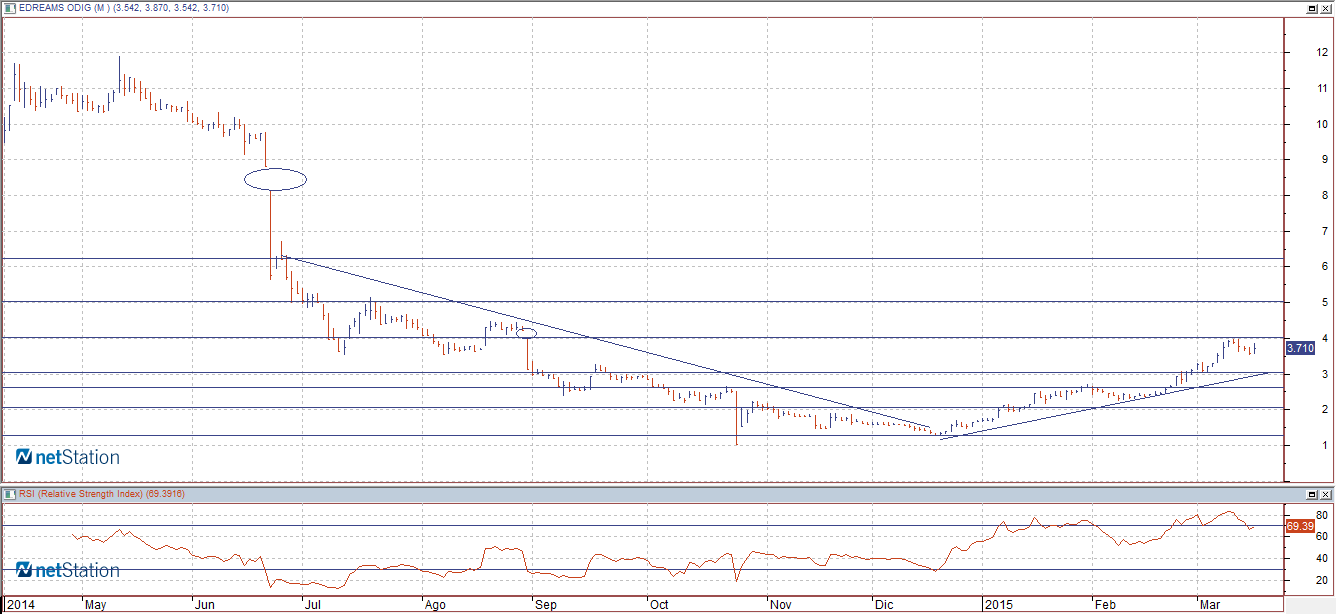The height and width of the screenshot is (614, 1336).
Task: Select the large ellipse marking the June gap
Action: coord(275,179)
